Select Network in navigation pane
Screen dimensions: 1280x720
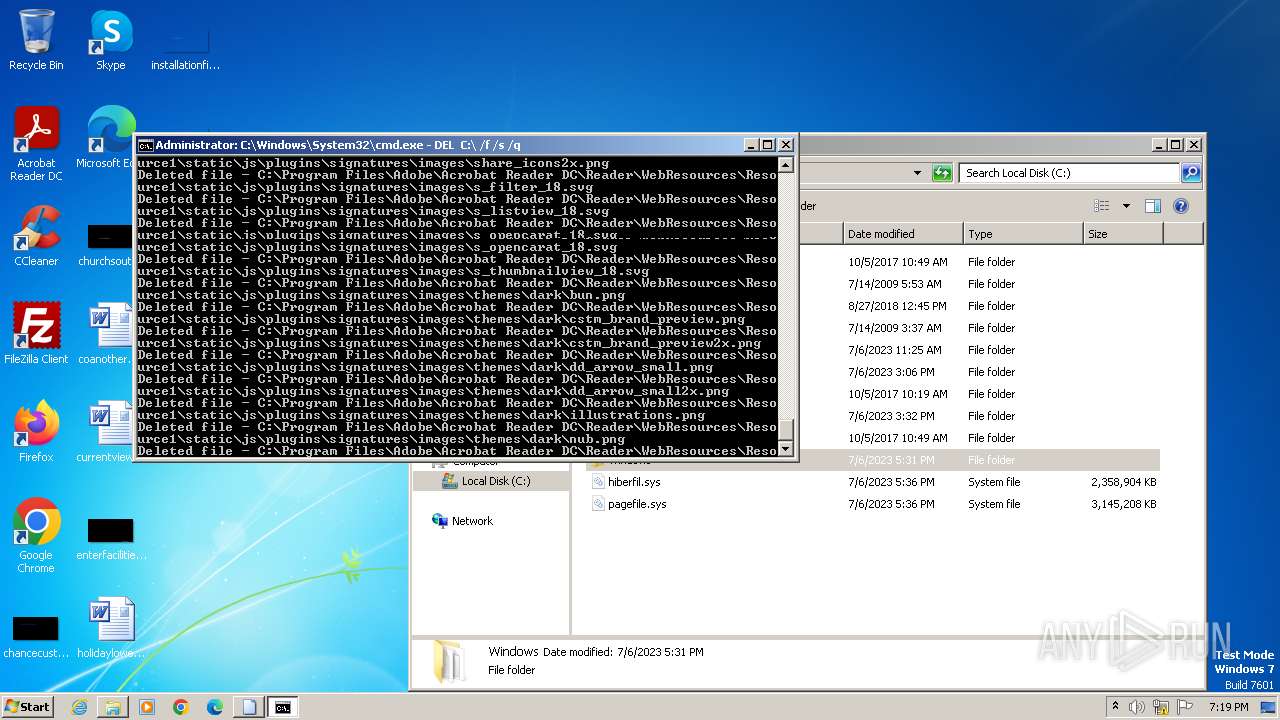472,521
